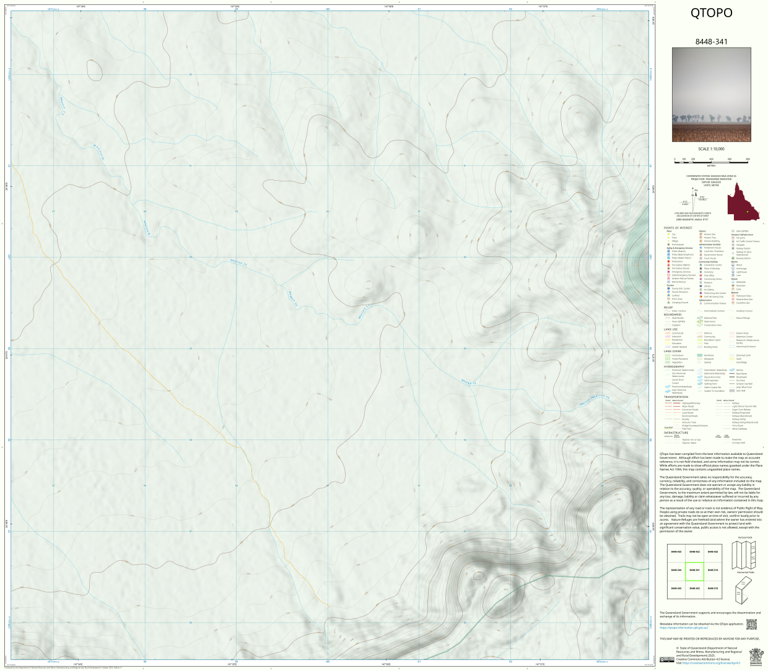
Task: Select the map sheet number 8448-341 heading
Action: (x=711, y=42)
